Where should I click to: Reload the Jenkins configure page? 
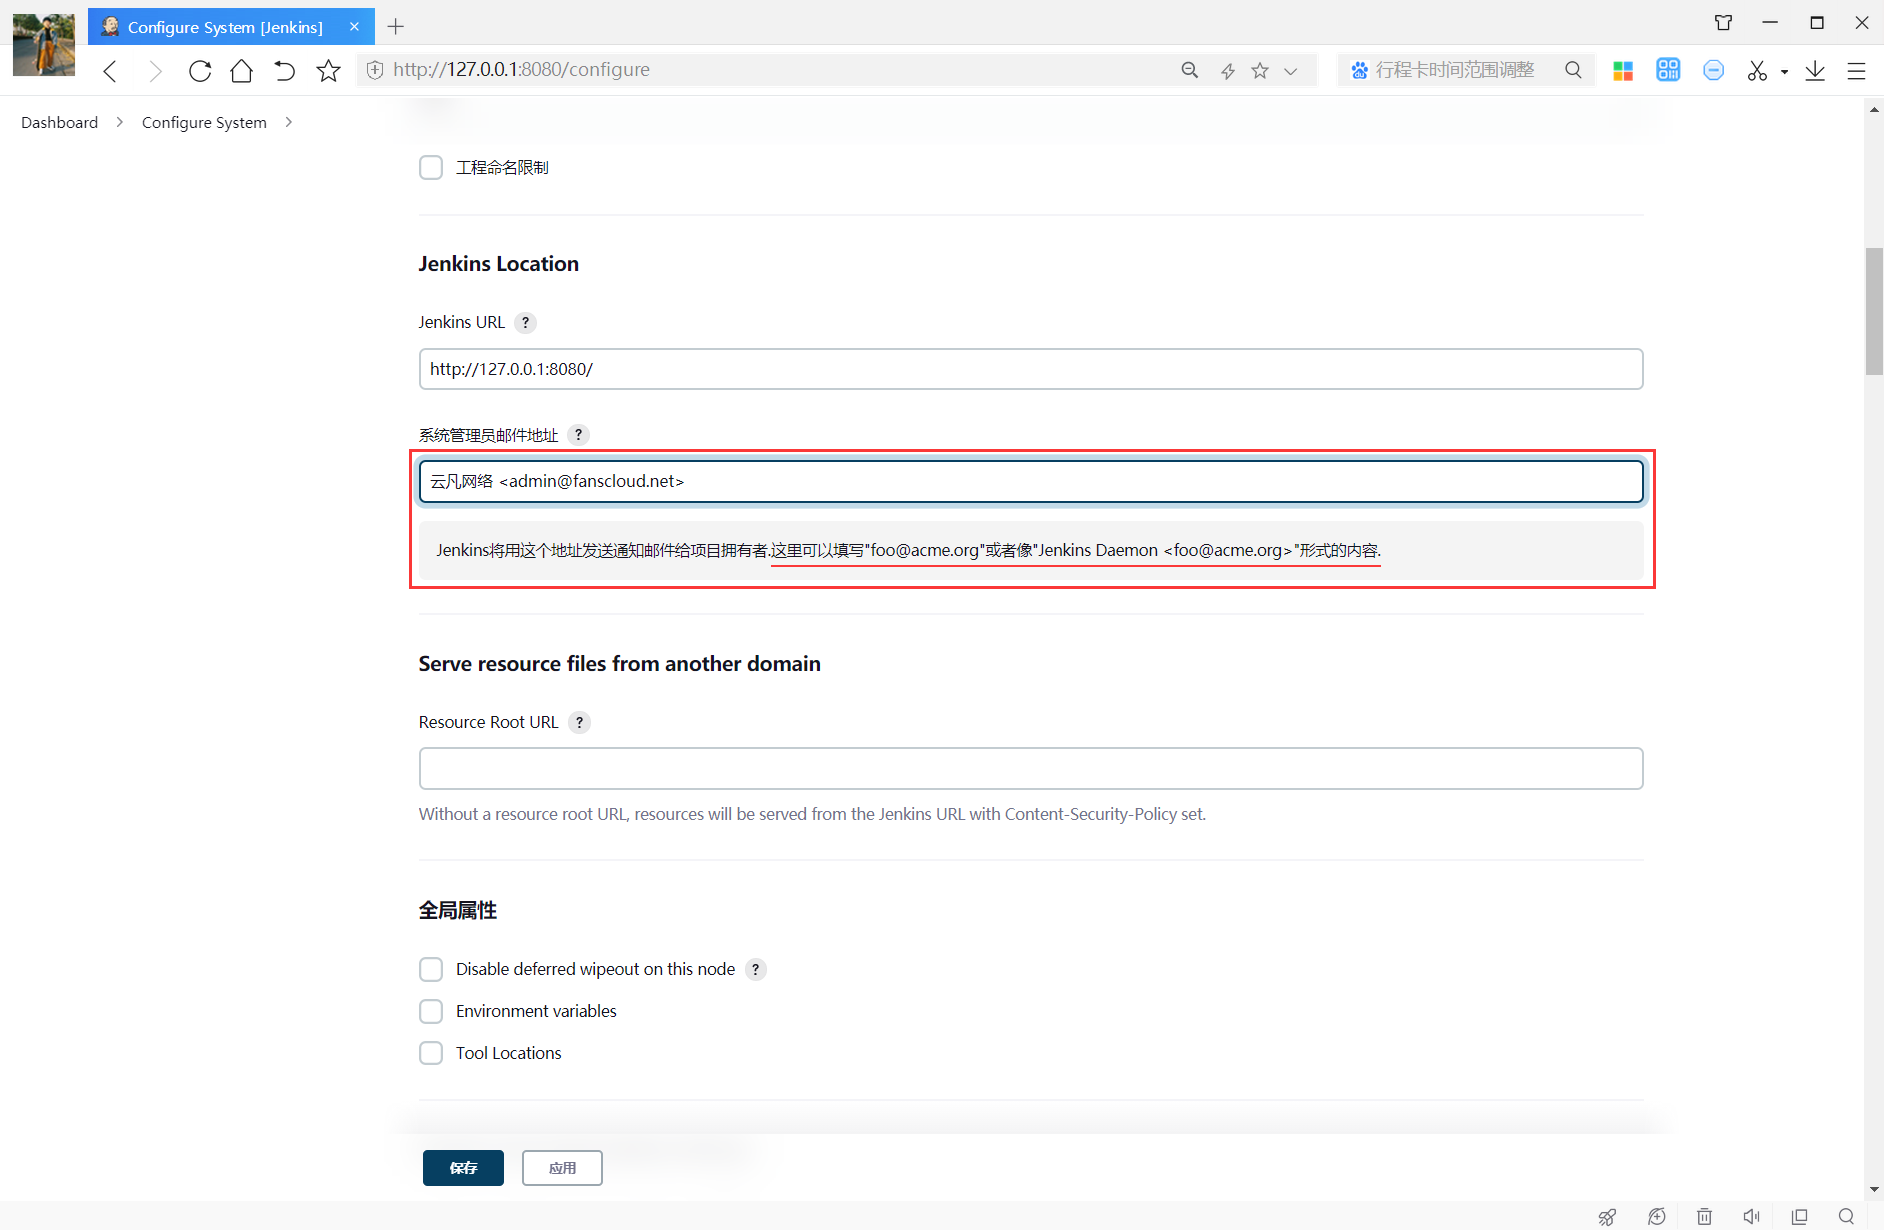point(200,70)
